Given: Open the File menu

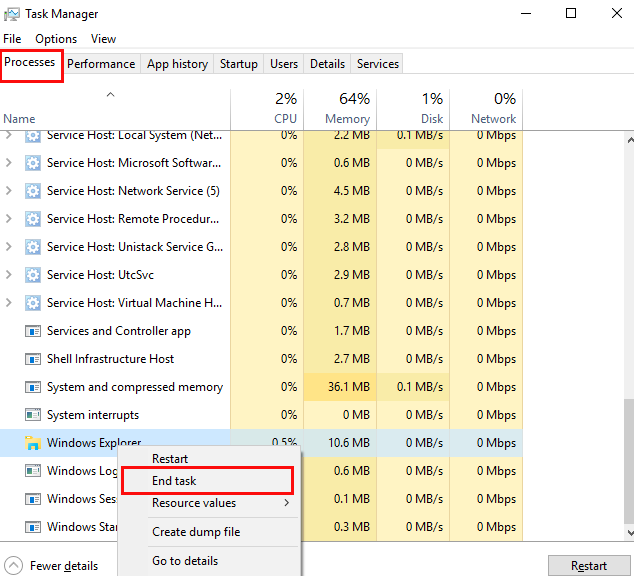Looking at the screenshot, I should (x=12, y=39).
